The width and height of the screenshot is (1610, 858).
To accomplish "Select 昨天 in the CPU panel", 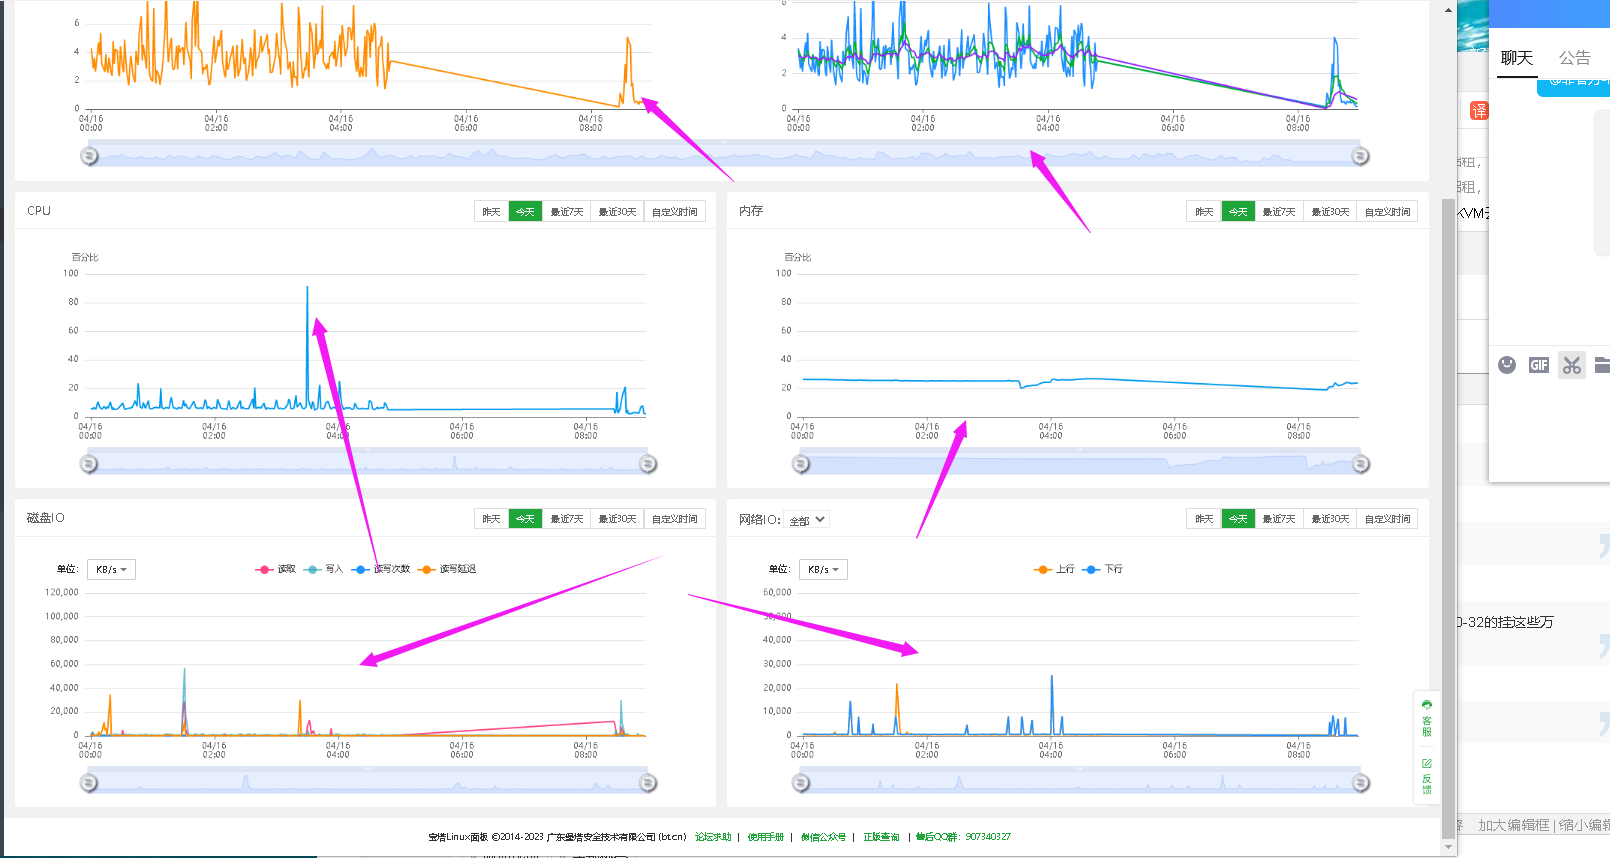I will click(x=491, y=211).
